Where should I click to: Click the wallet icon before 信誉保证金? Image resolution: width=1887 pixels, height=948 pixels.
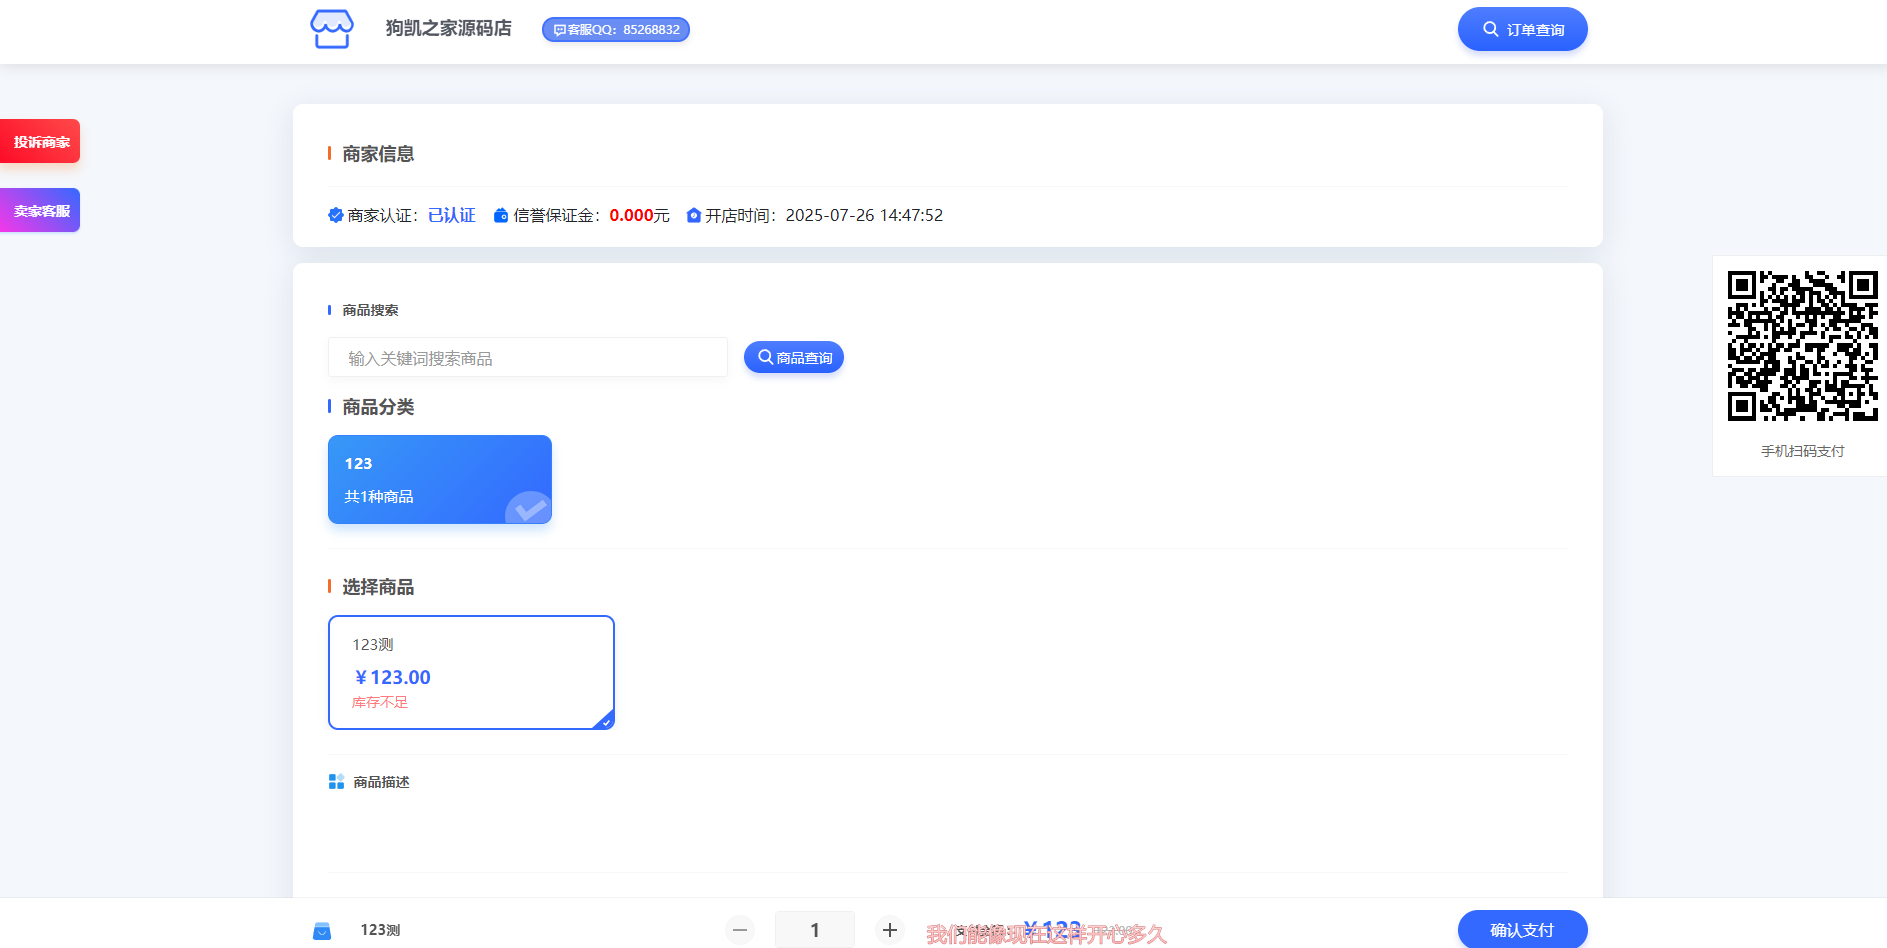click(x=500, y=215)
